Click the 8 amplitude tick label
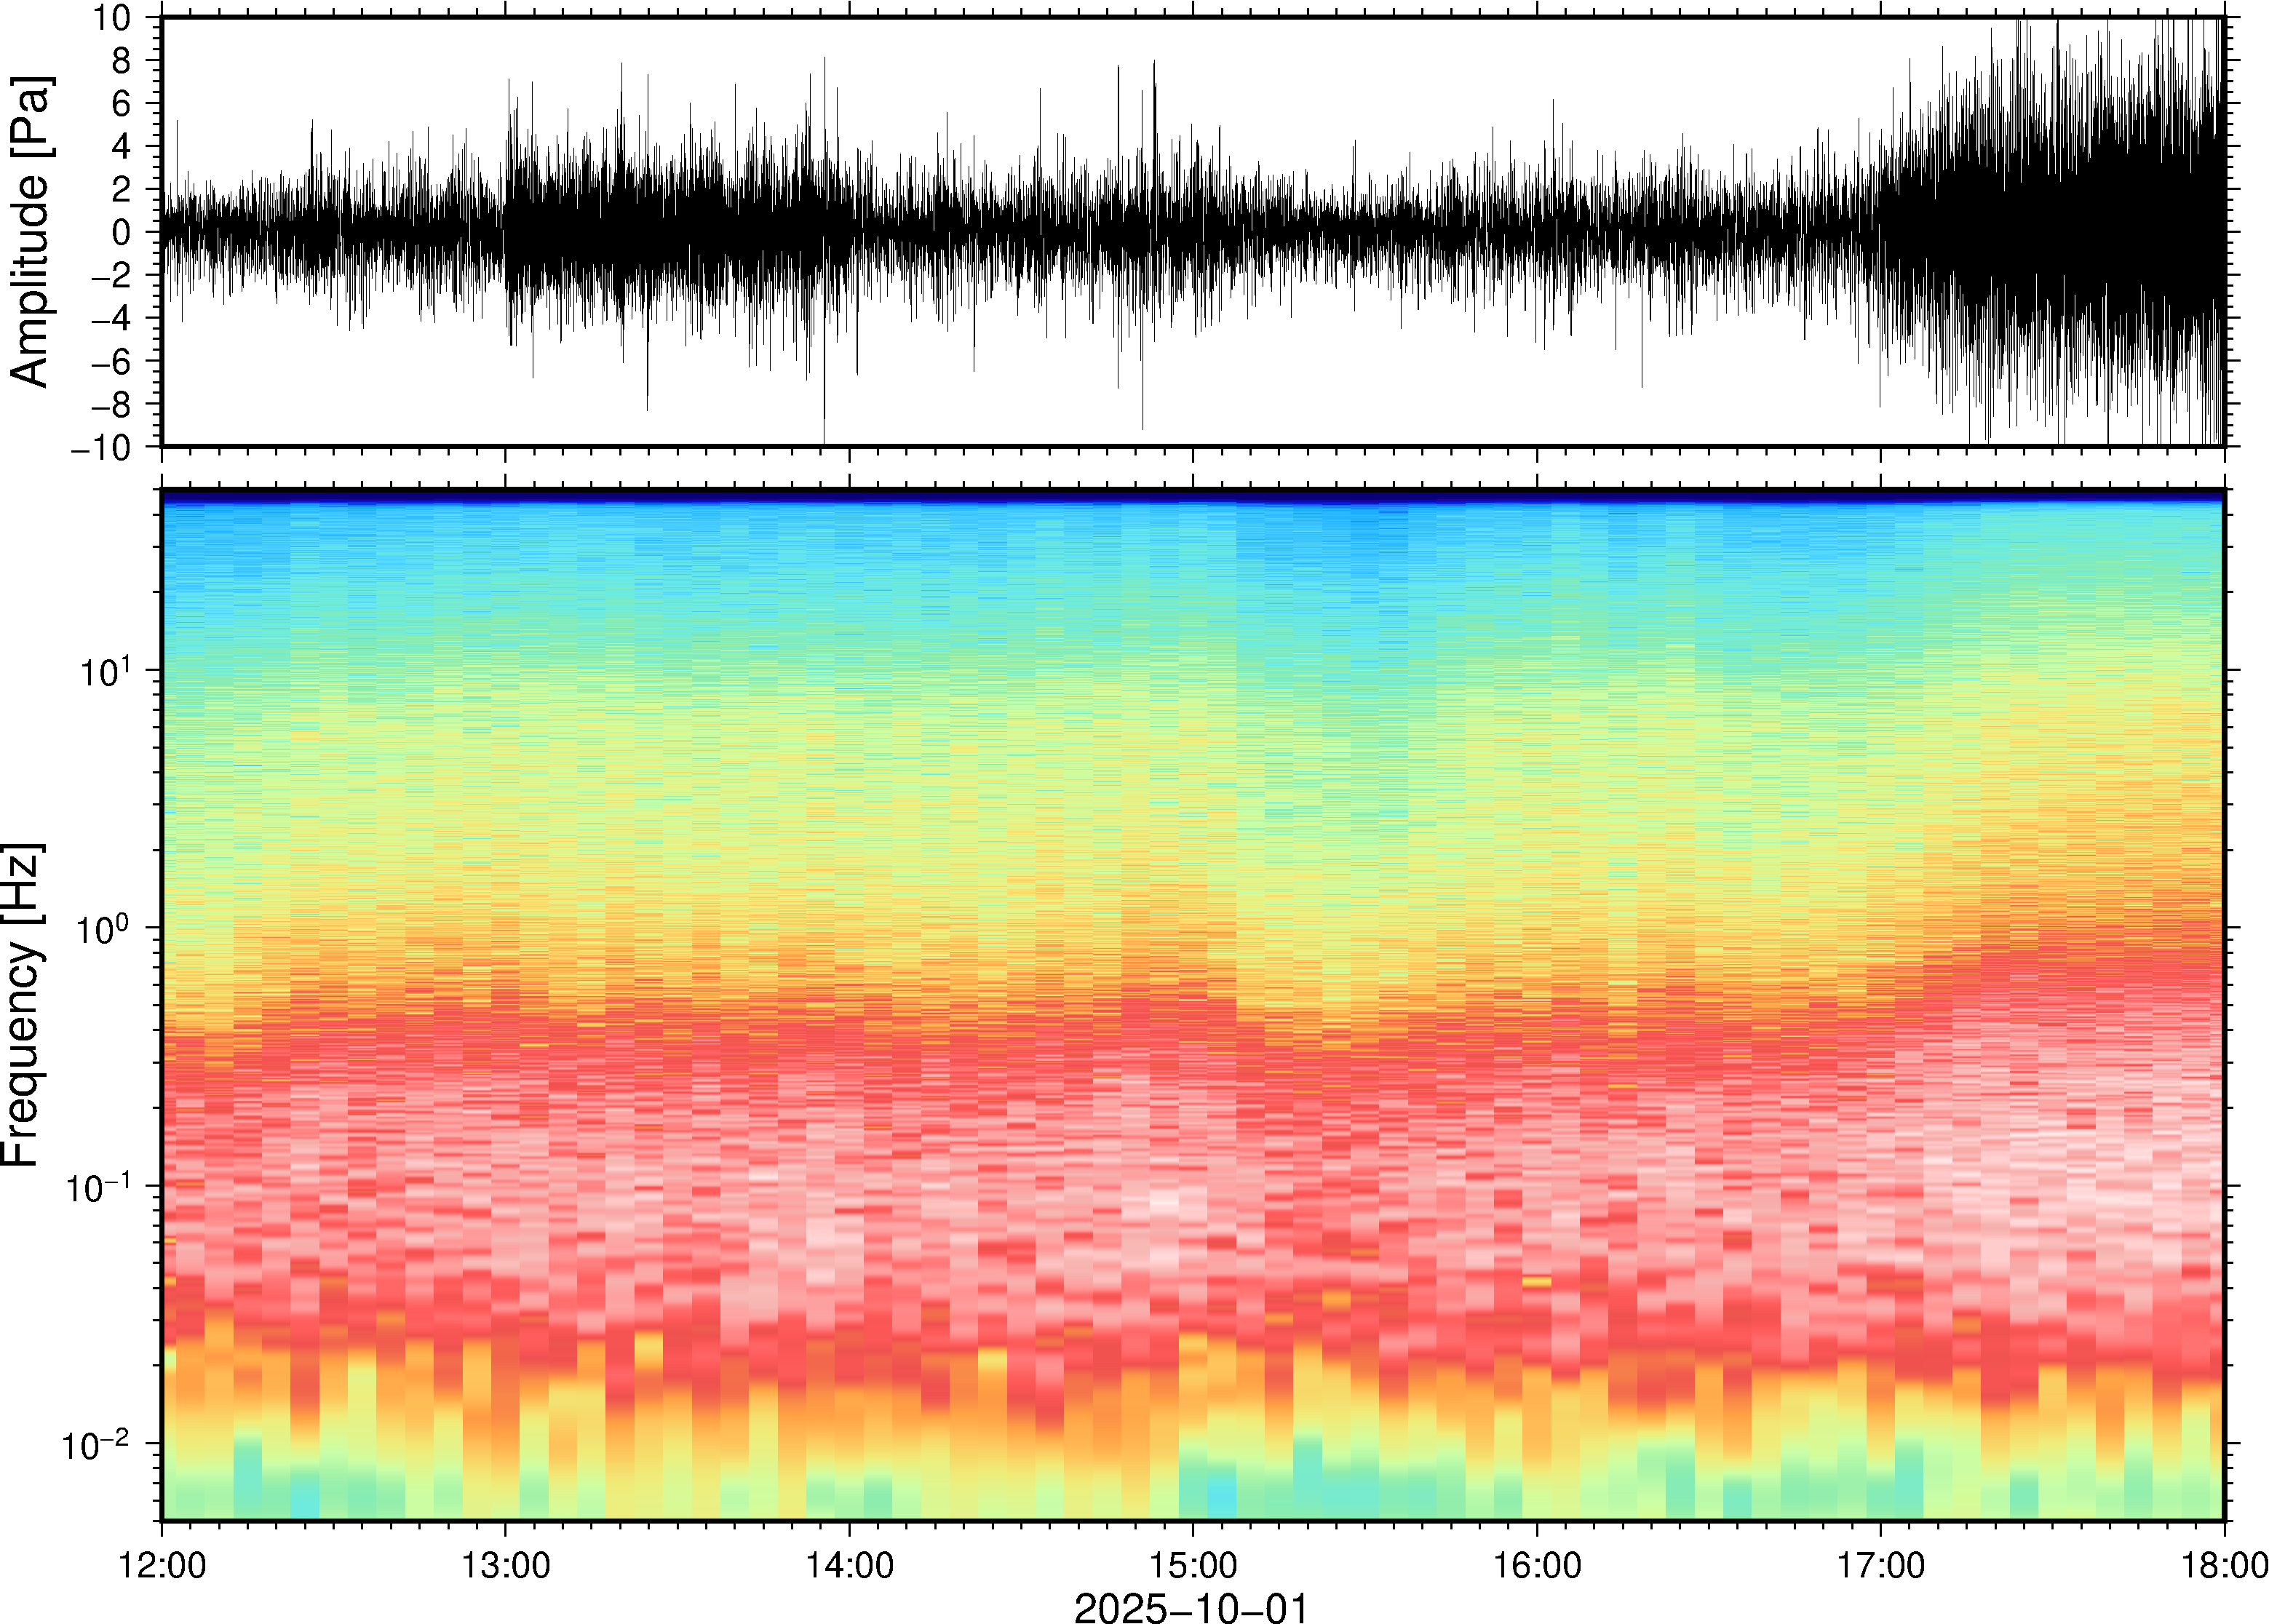The width and height of the screenshot is (2269, 1624). 122,61
